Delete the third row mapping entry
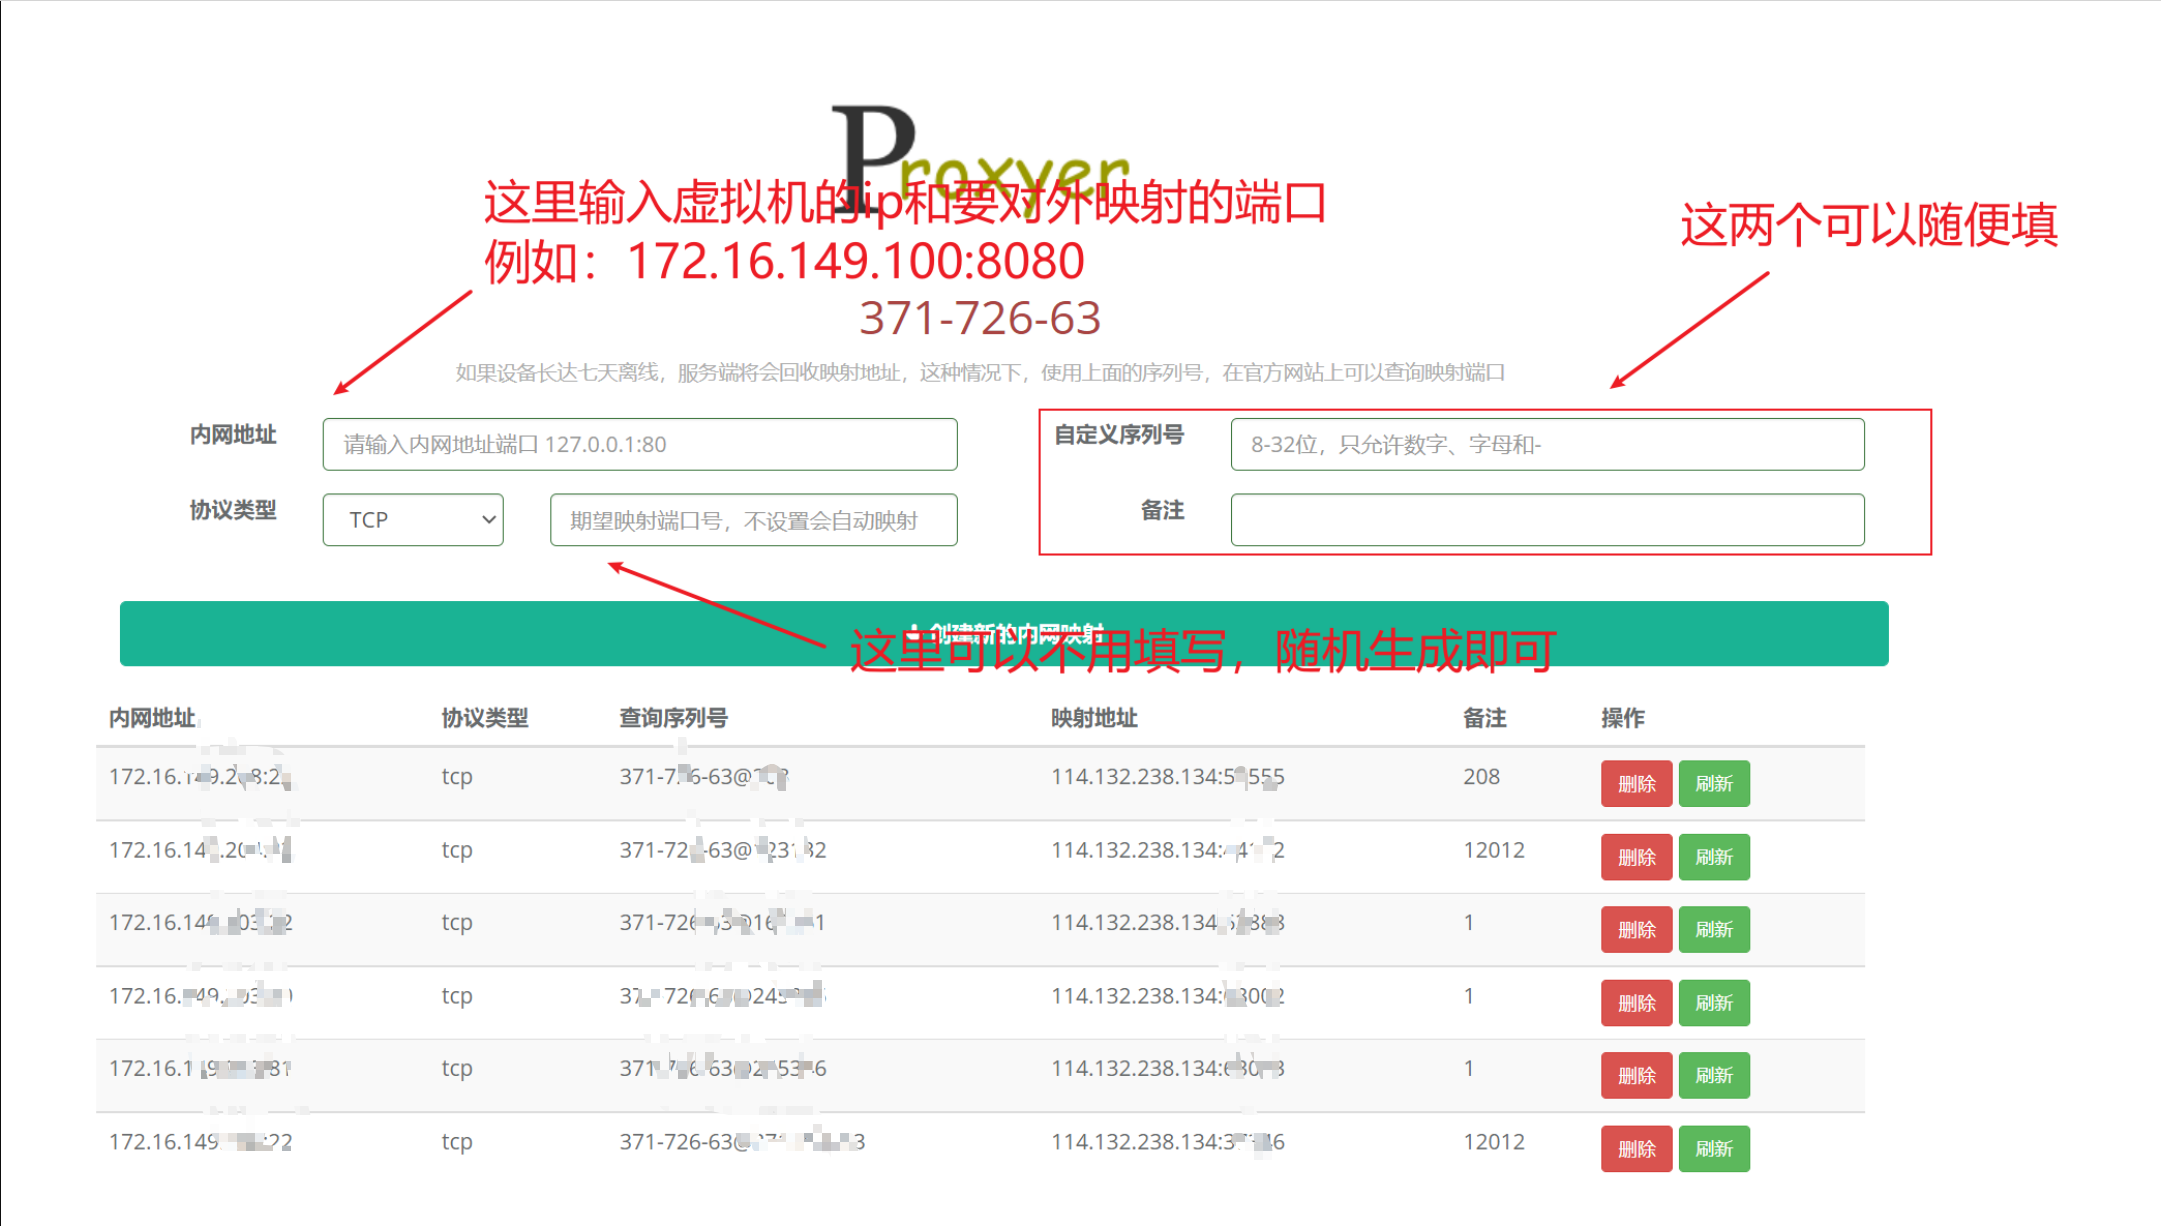2161x1226 pixels. 1635,930
